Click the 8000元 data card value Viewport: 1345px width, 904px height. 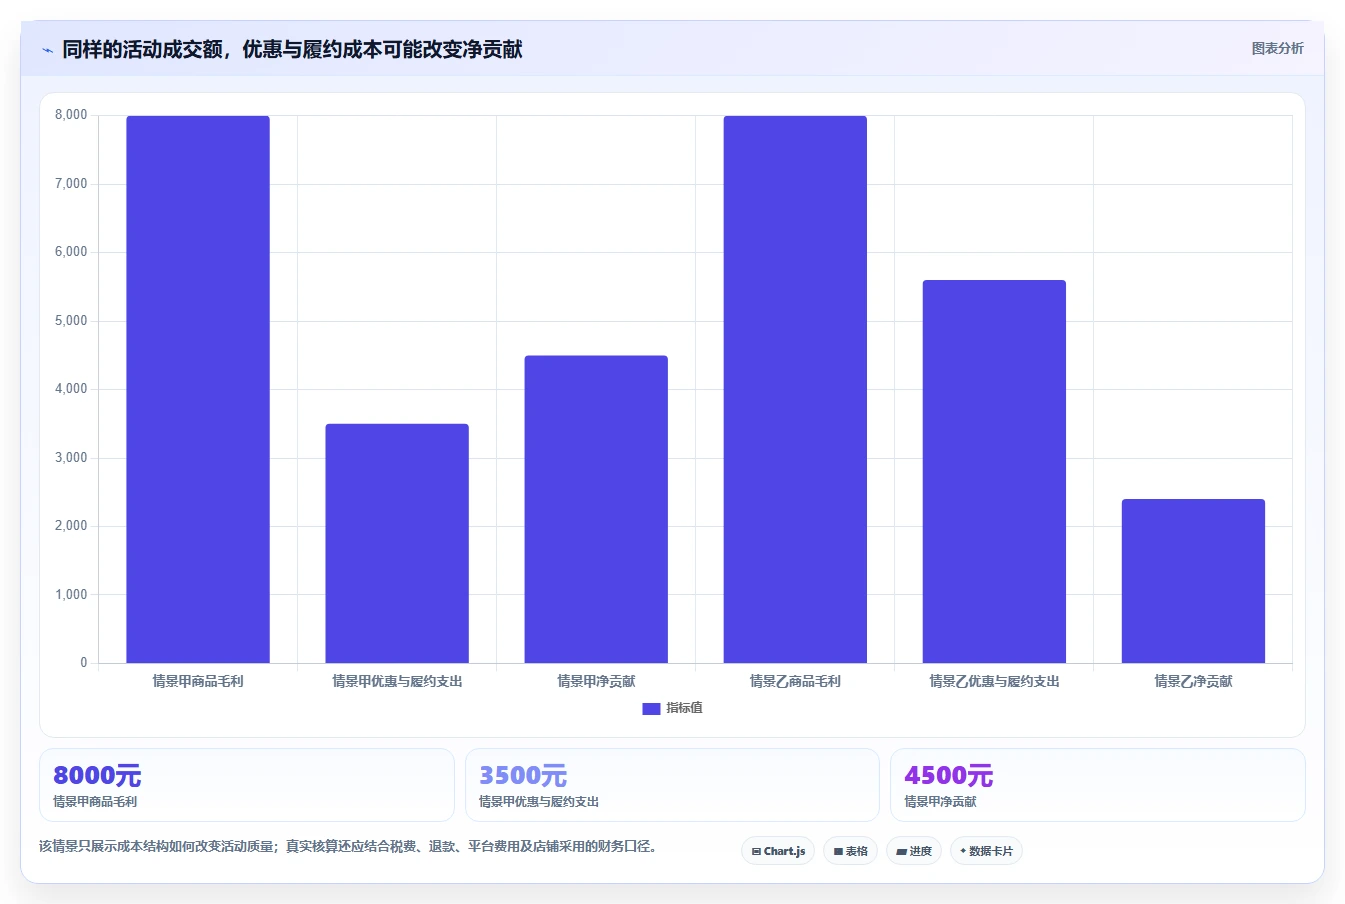(97, 776)
